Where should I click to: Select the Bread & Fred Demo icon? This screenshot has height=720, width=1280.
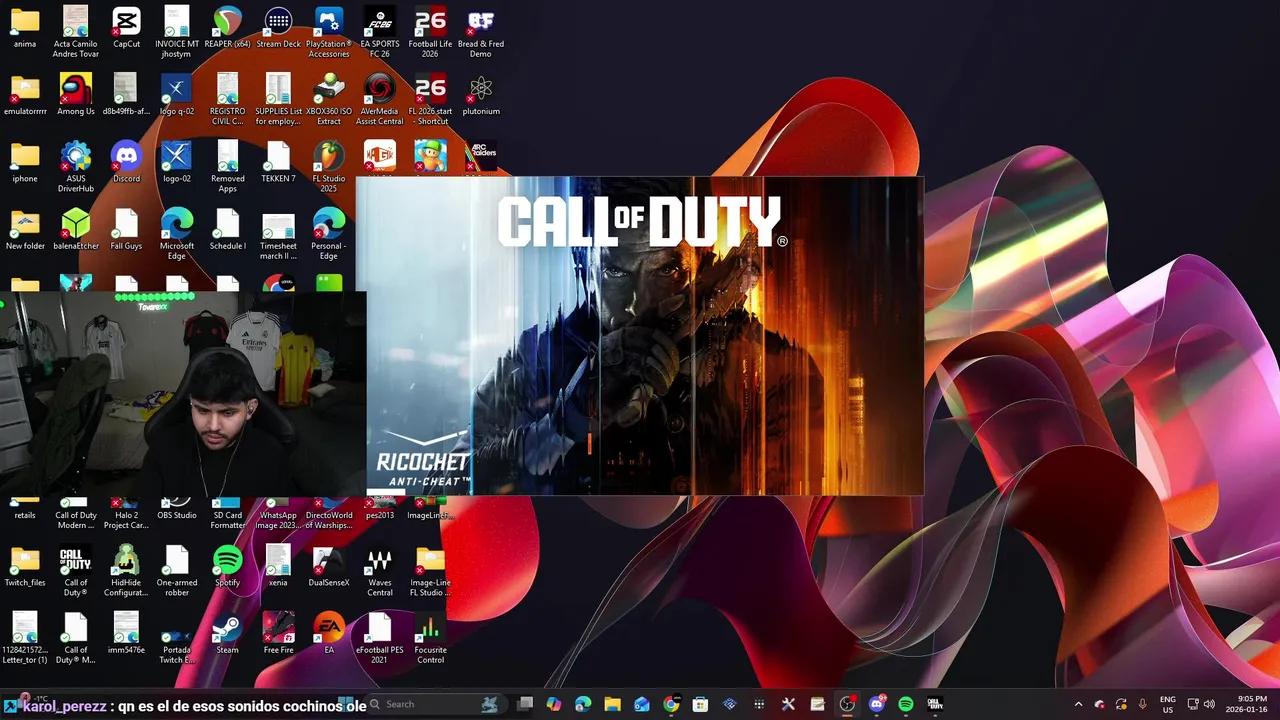[x=481, y=32]
